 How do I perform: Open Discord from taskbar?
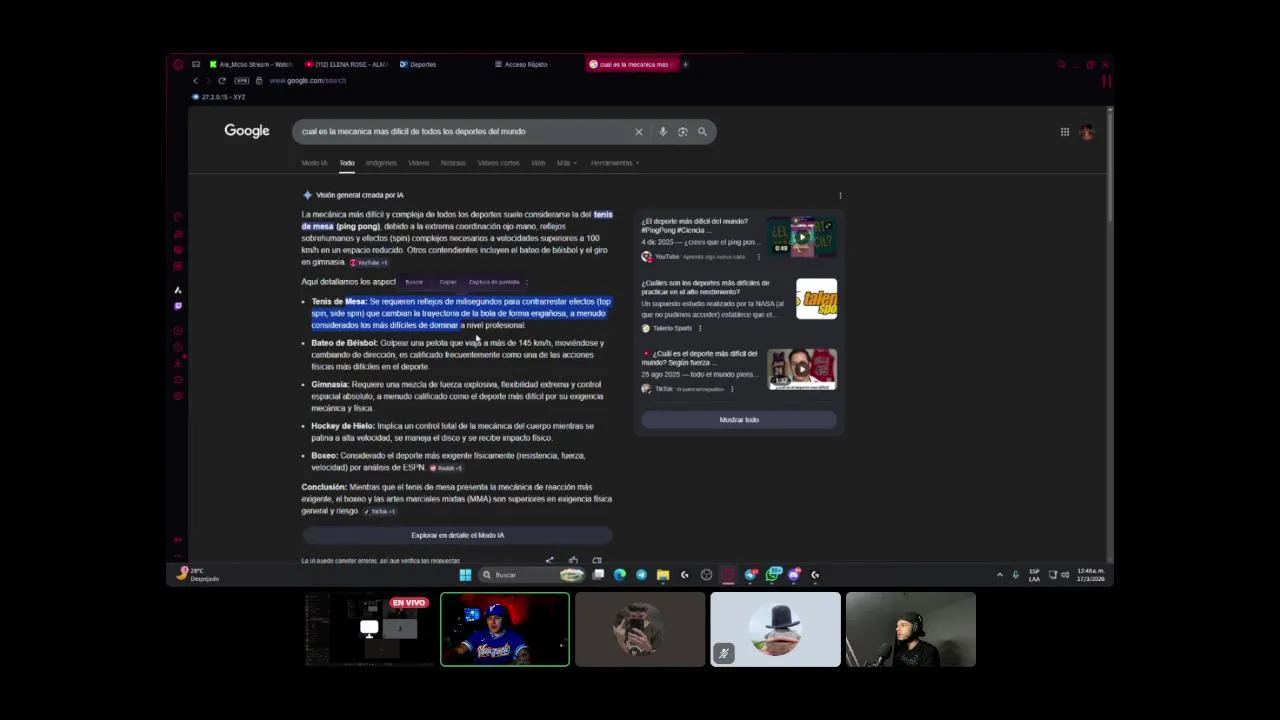pyautogui.click(x=794, y=574)
